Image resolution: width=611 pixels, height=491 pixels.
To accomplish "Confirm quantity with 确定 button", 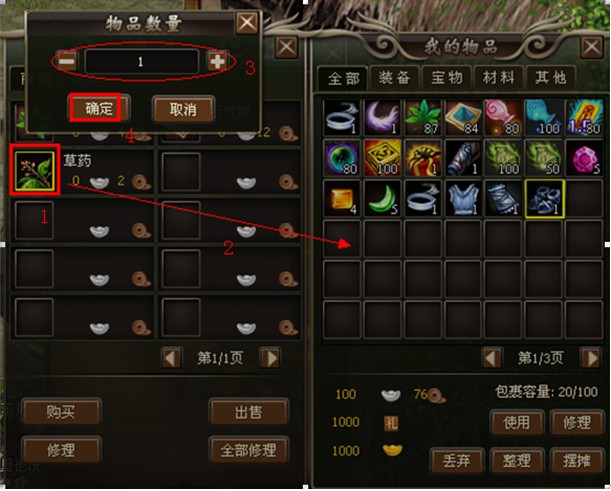I will (x=99, y=108).
